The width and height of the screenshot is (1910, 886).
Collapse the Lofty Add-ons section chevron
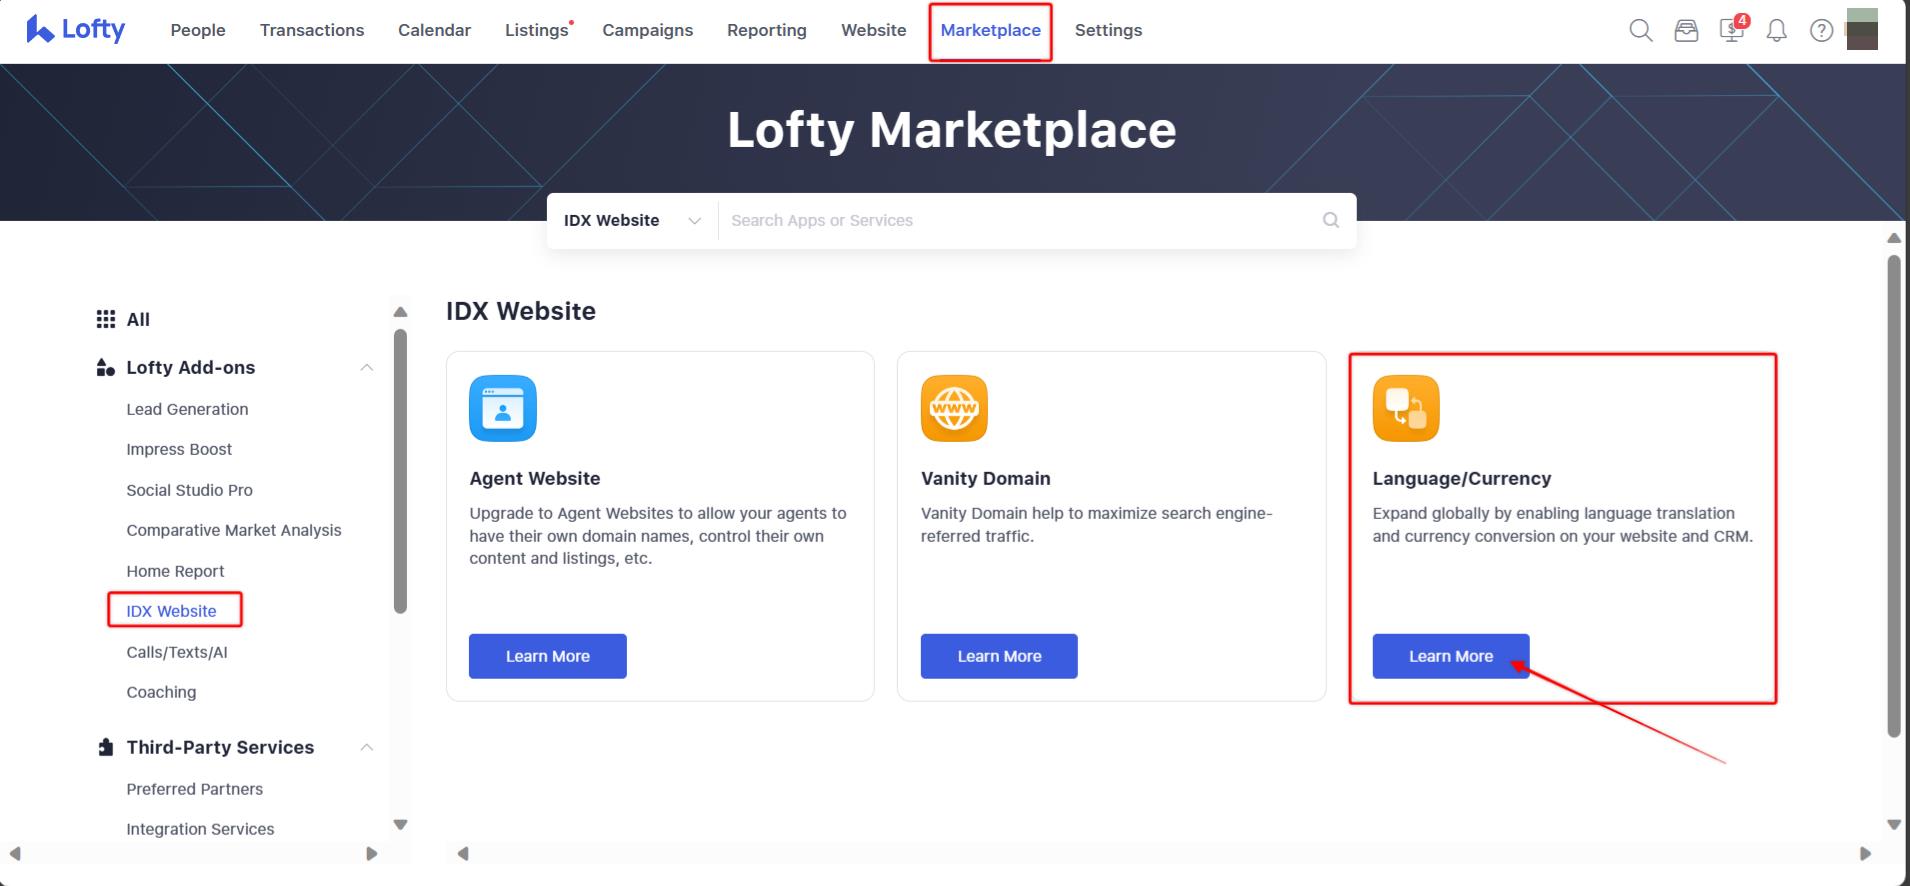tap(367, 368)
